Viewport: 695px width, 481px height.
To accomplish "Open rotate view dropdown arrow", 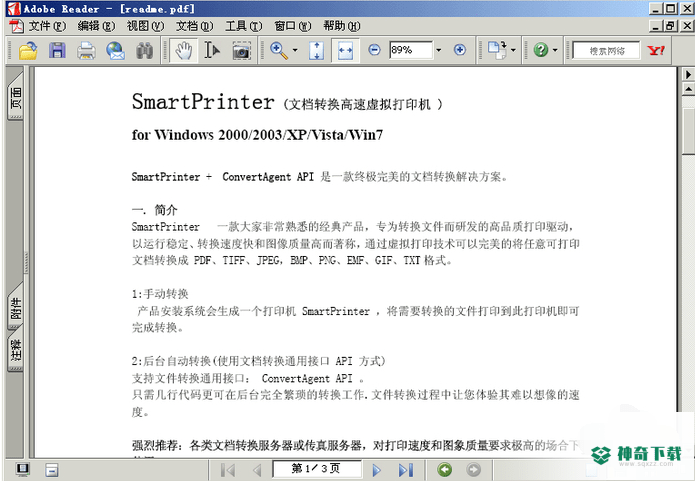I will point(513,50).
